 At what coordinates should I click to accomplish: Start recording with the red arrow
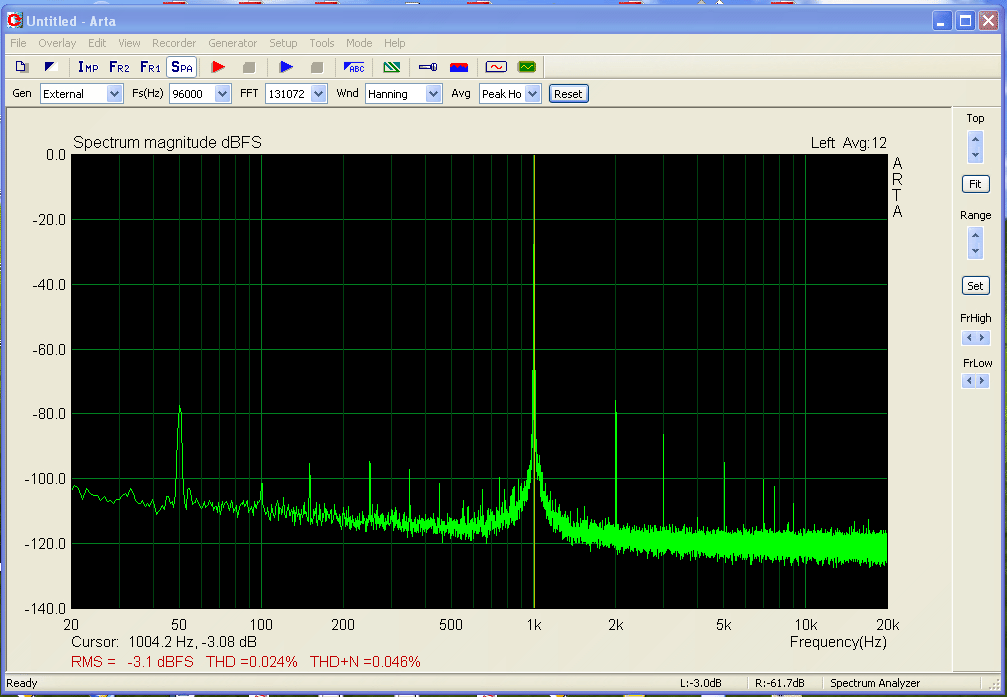point(218,67)
